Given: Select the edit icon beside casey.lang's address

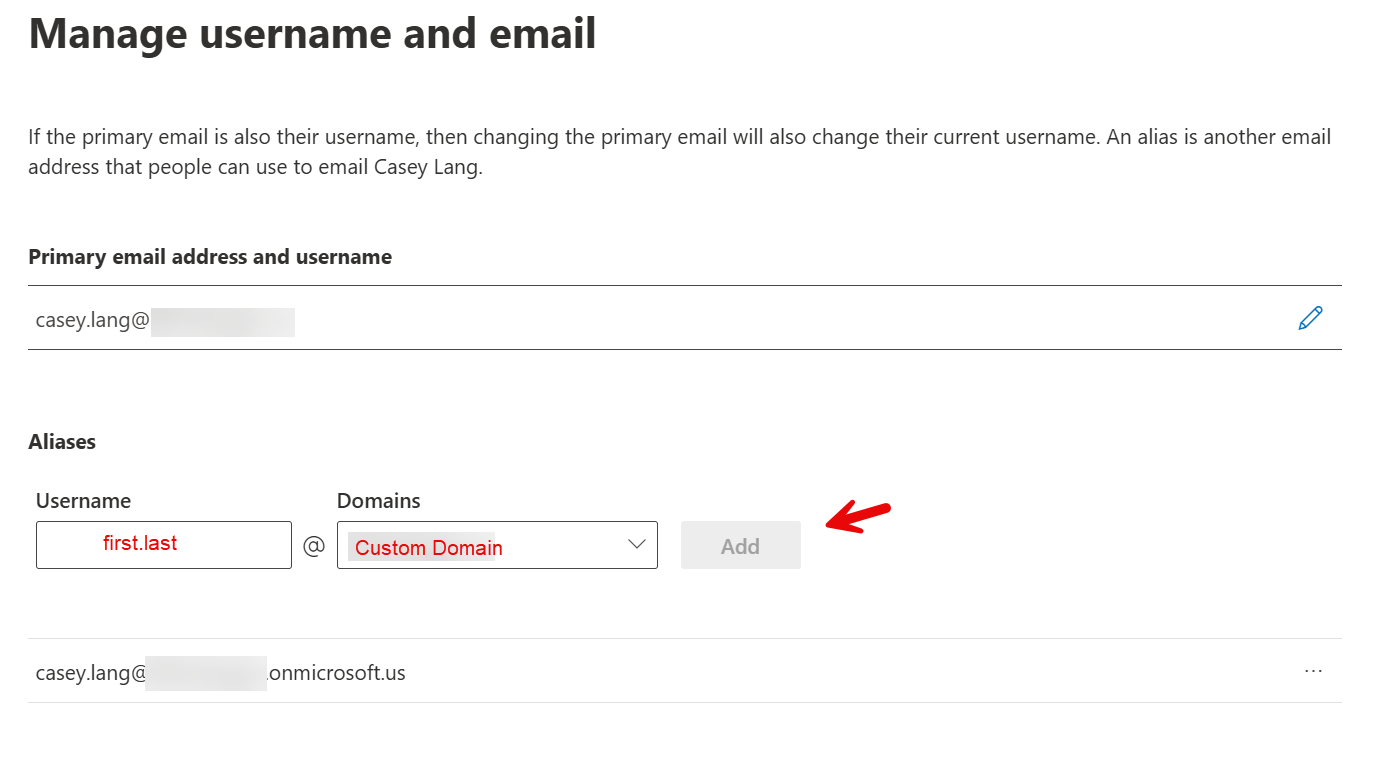Looking at the screenshot, I should [1310, 317].
